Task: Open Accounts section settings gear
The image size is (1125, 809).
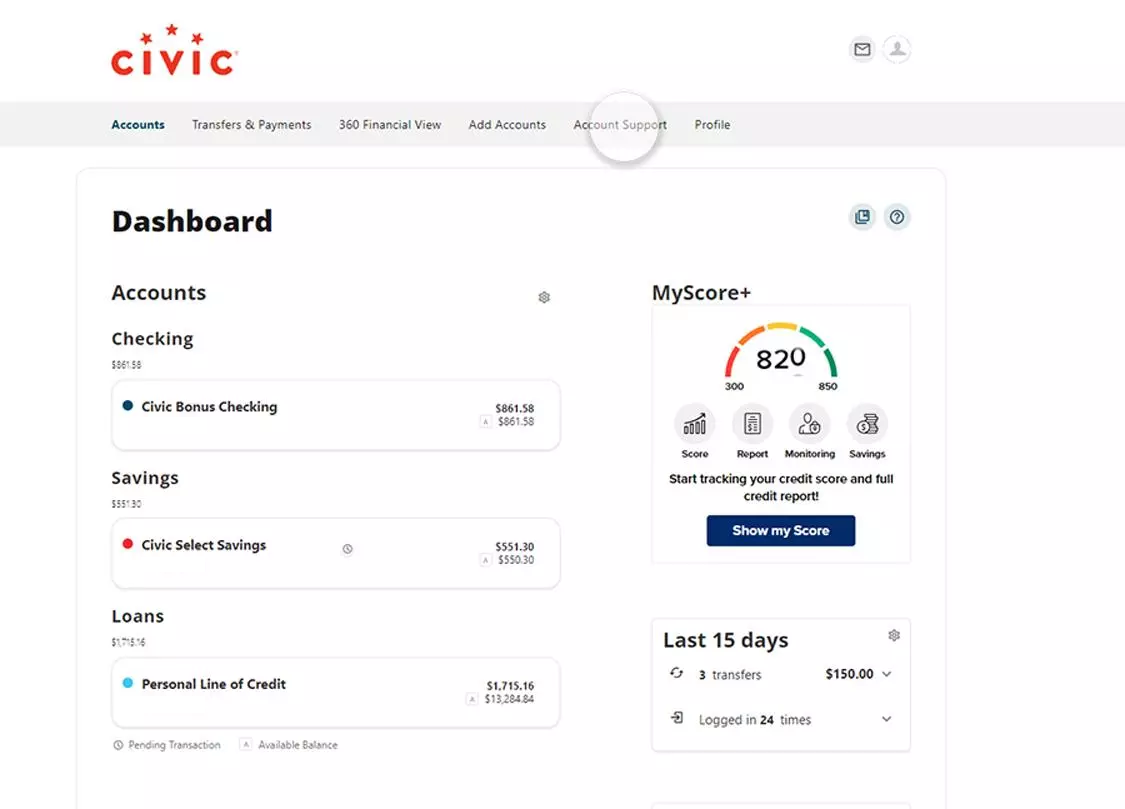Action: (544, 297)
